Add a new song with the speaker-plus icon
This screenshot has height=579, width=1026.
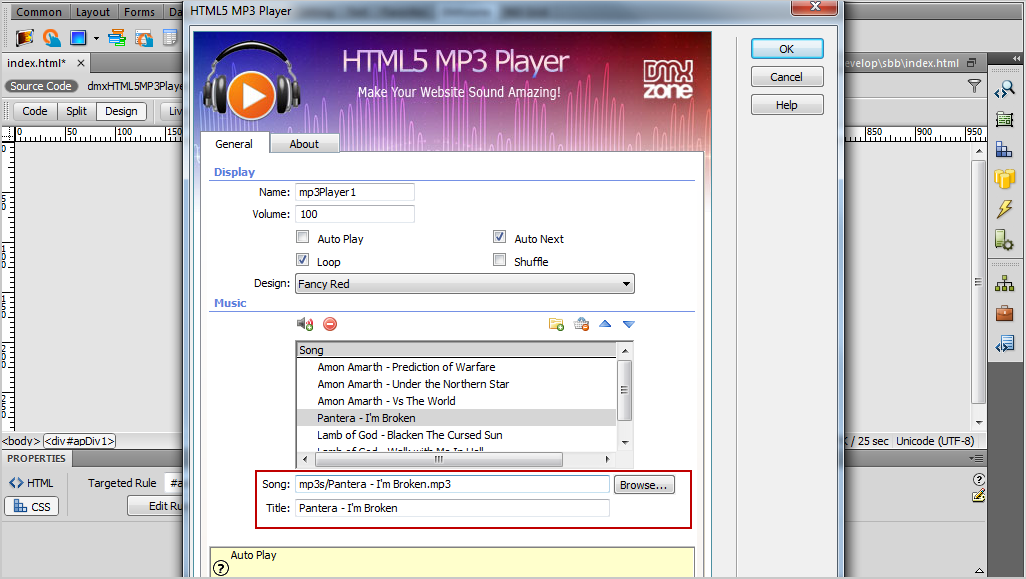coord(305,324)
